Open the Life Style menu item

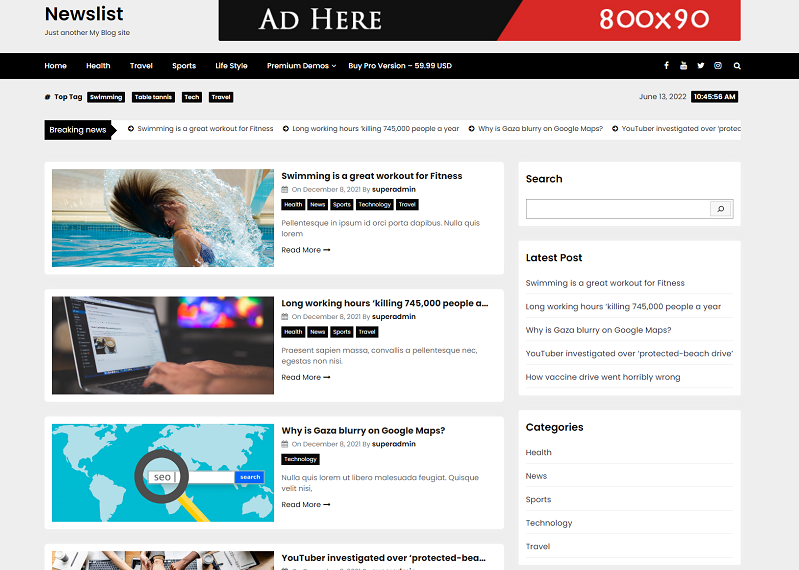(x=231, y=66)
